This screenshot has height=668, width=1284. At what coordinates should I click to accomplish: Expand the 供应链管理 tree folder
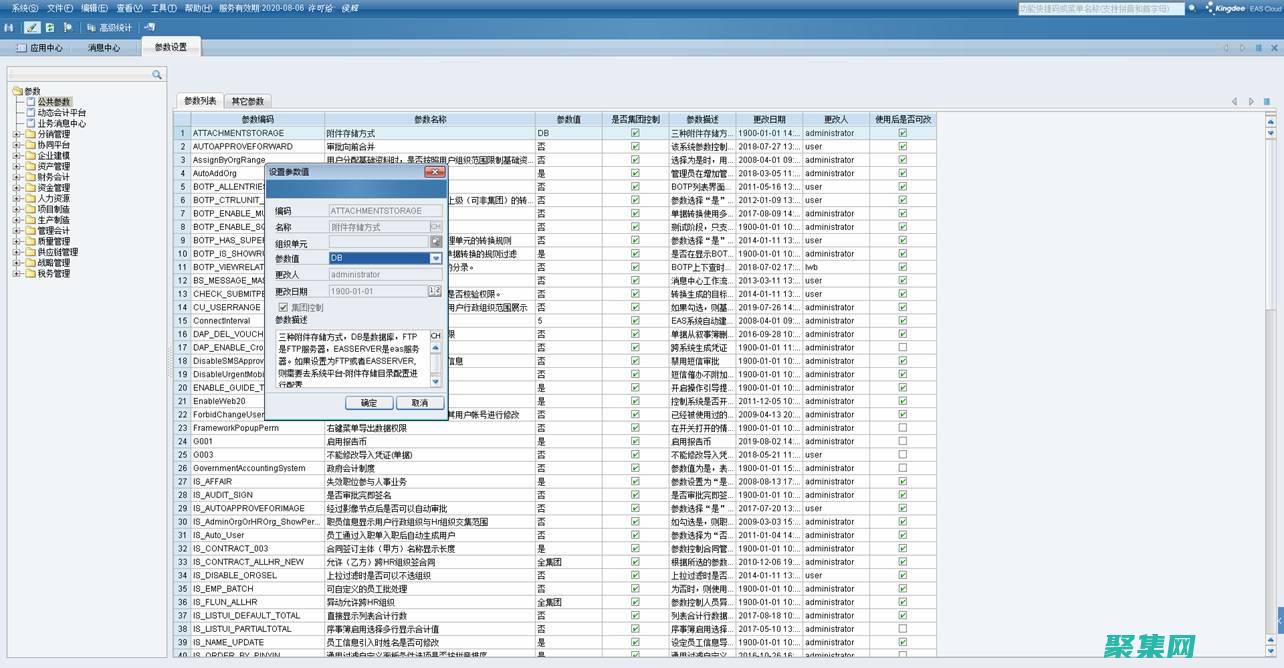point(16,252)
